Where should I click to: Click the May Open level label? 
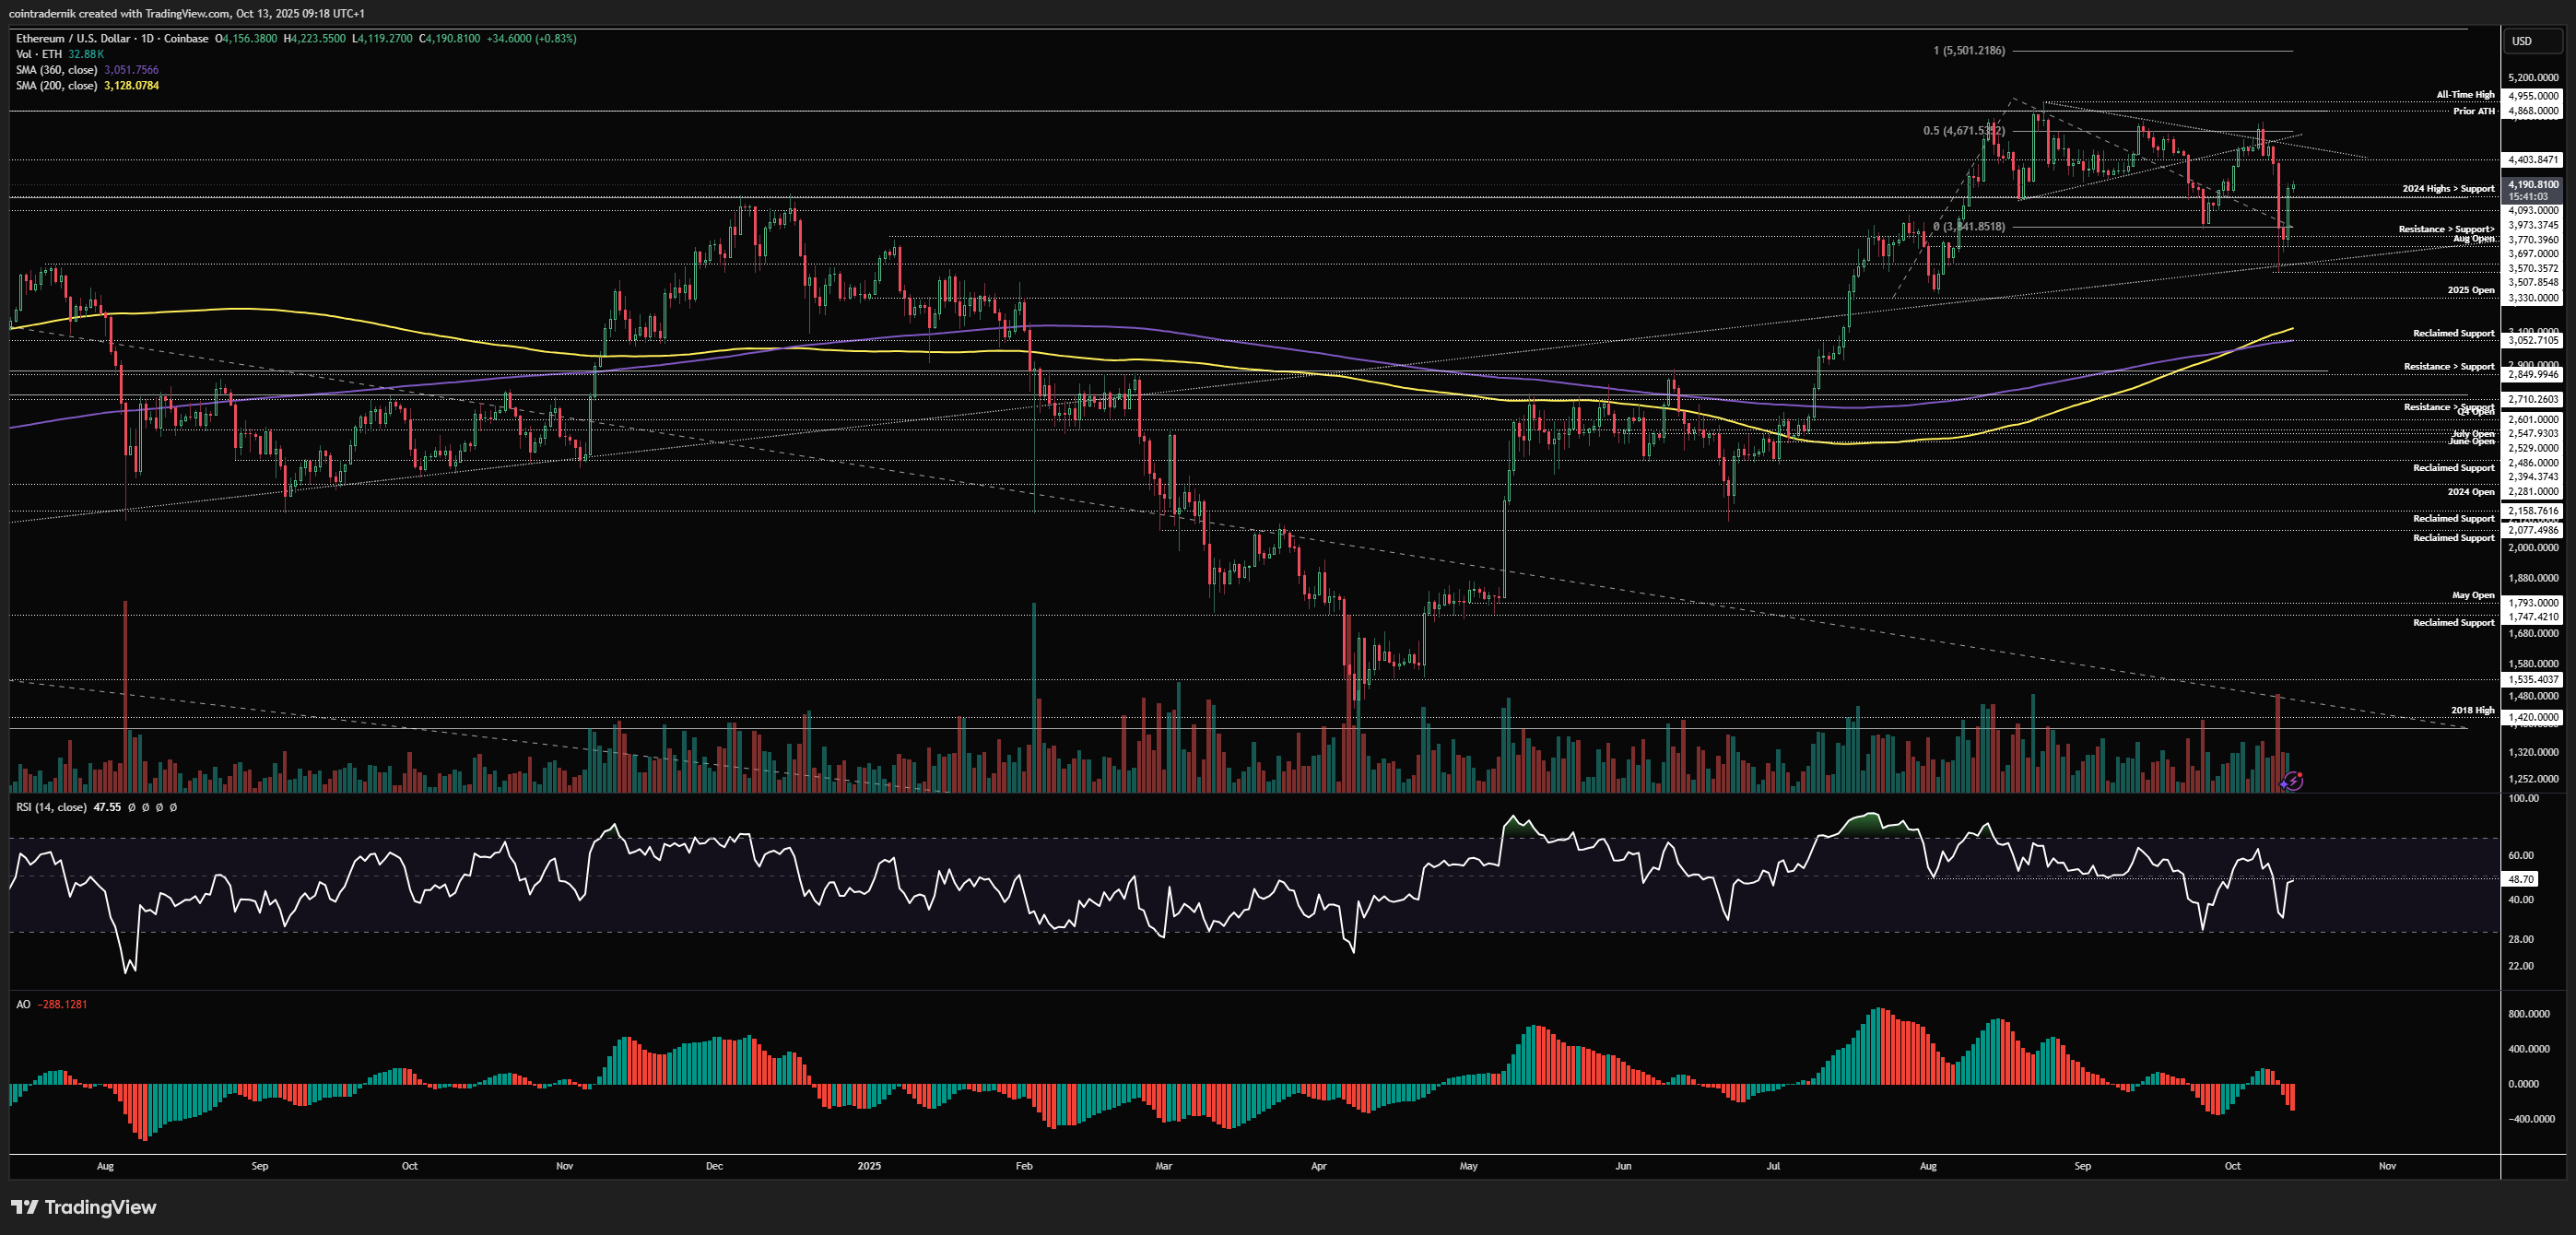tap(2472, 595)
